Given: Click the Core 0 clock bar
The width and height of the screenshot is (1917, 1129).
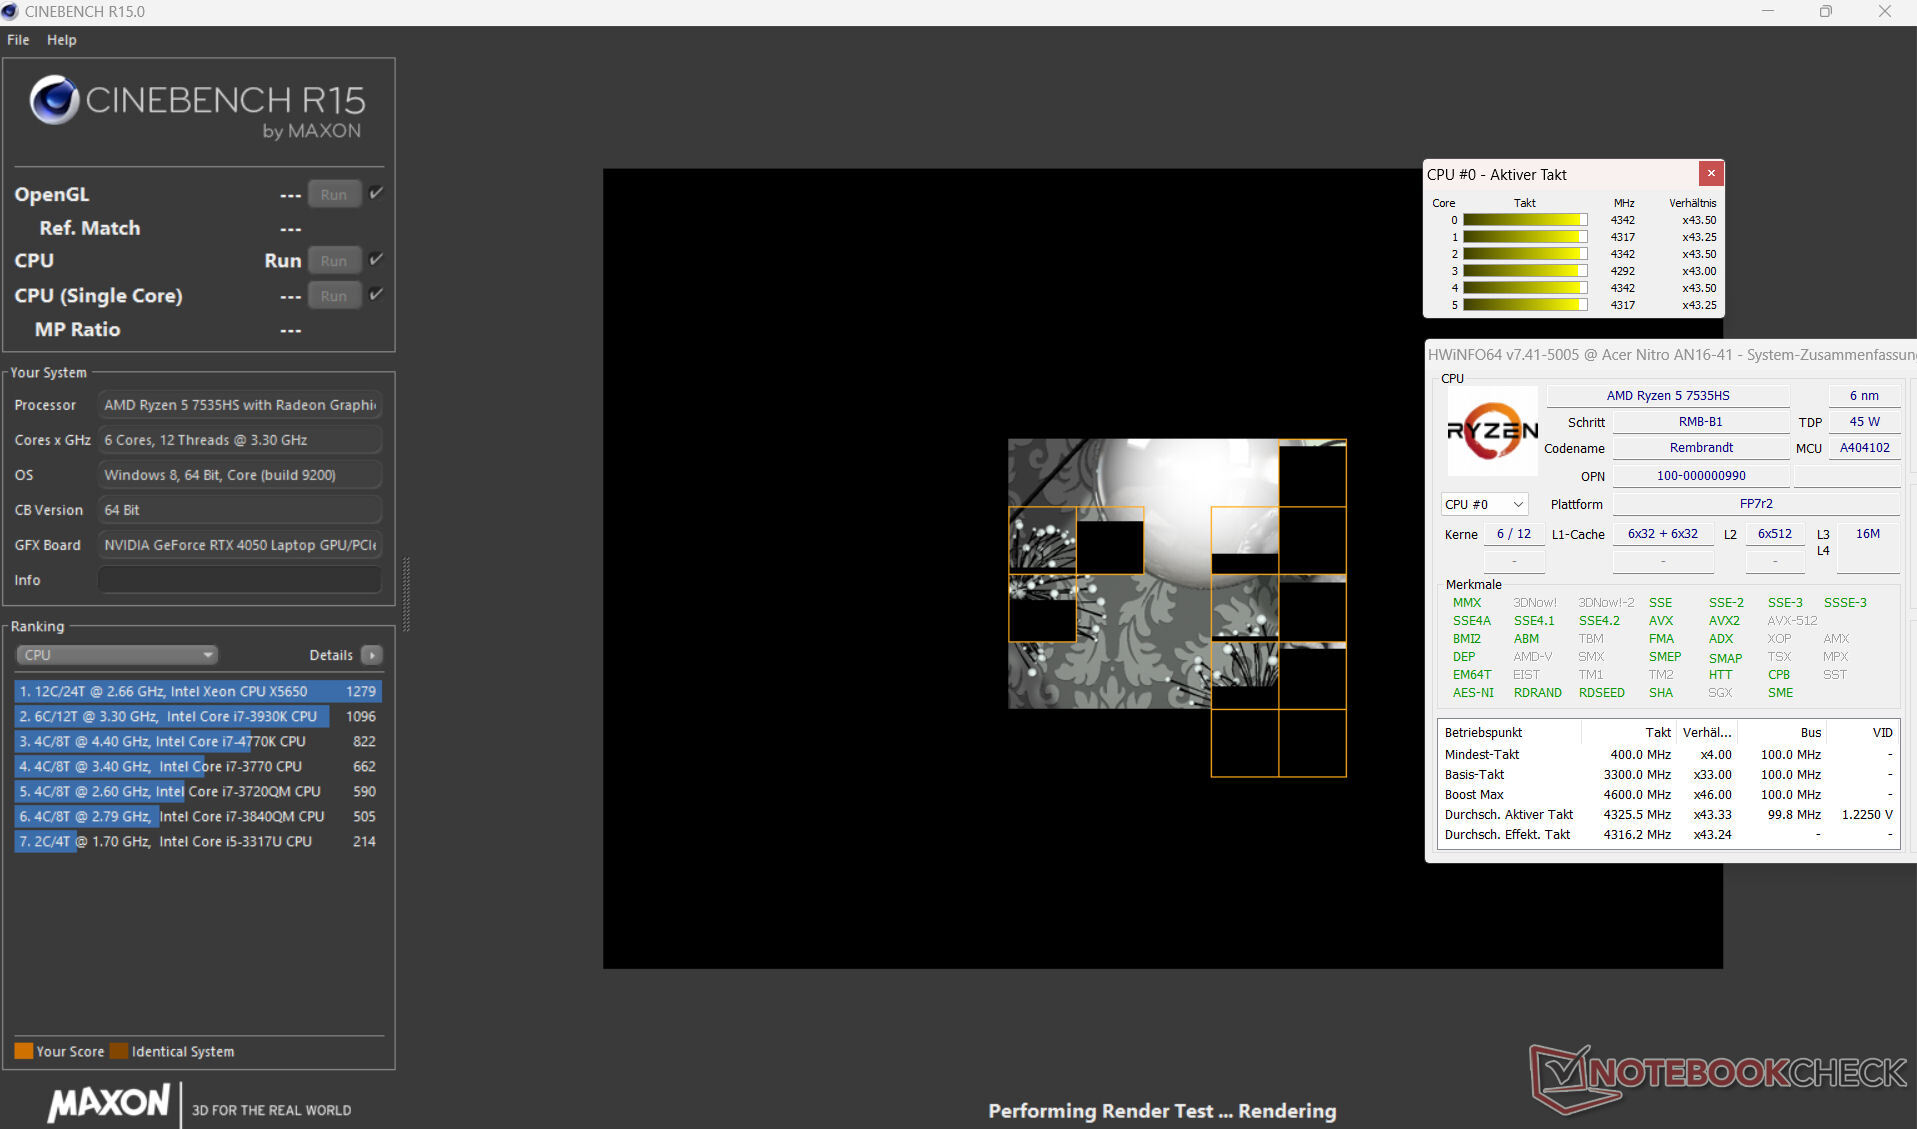Looking at the screenshot, I should [1525, 220].
